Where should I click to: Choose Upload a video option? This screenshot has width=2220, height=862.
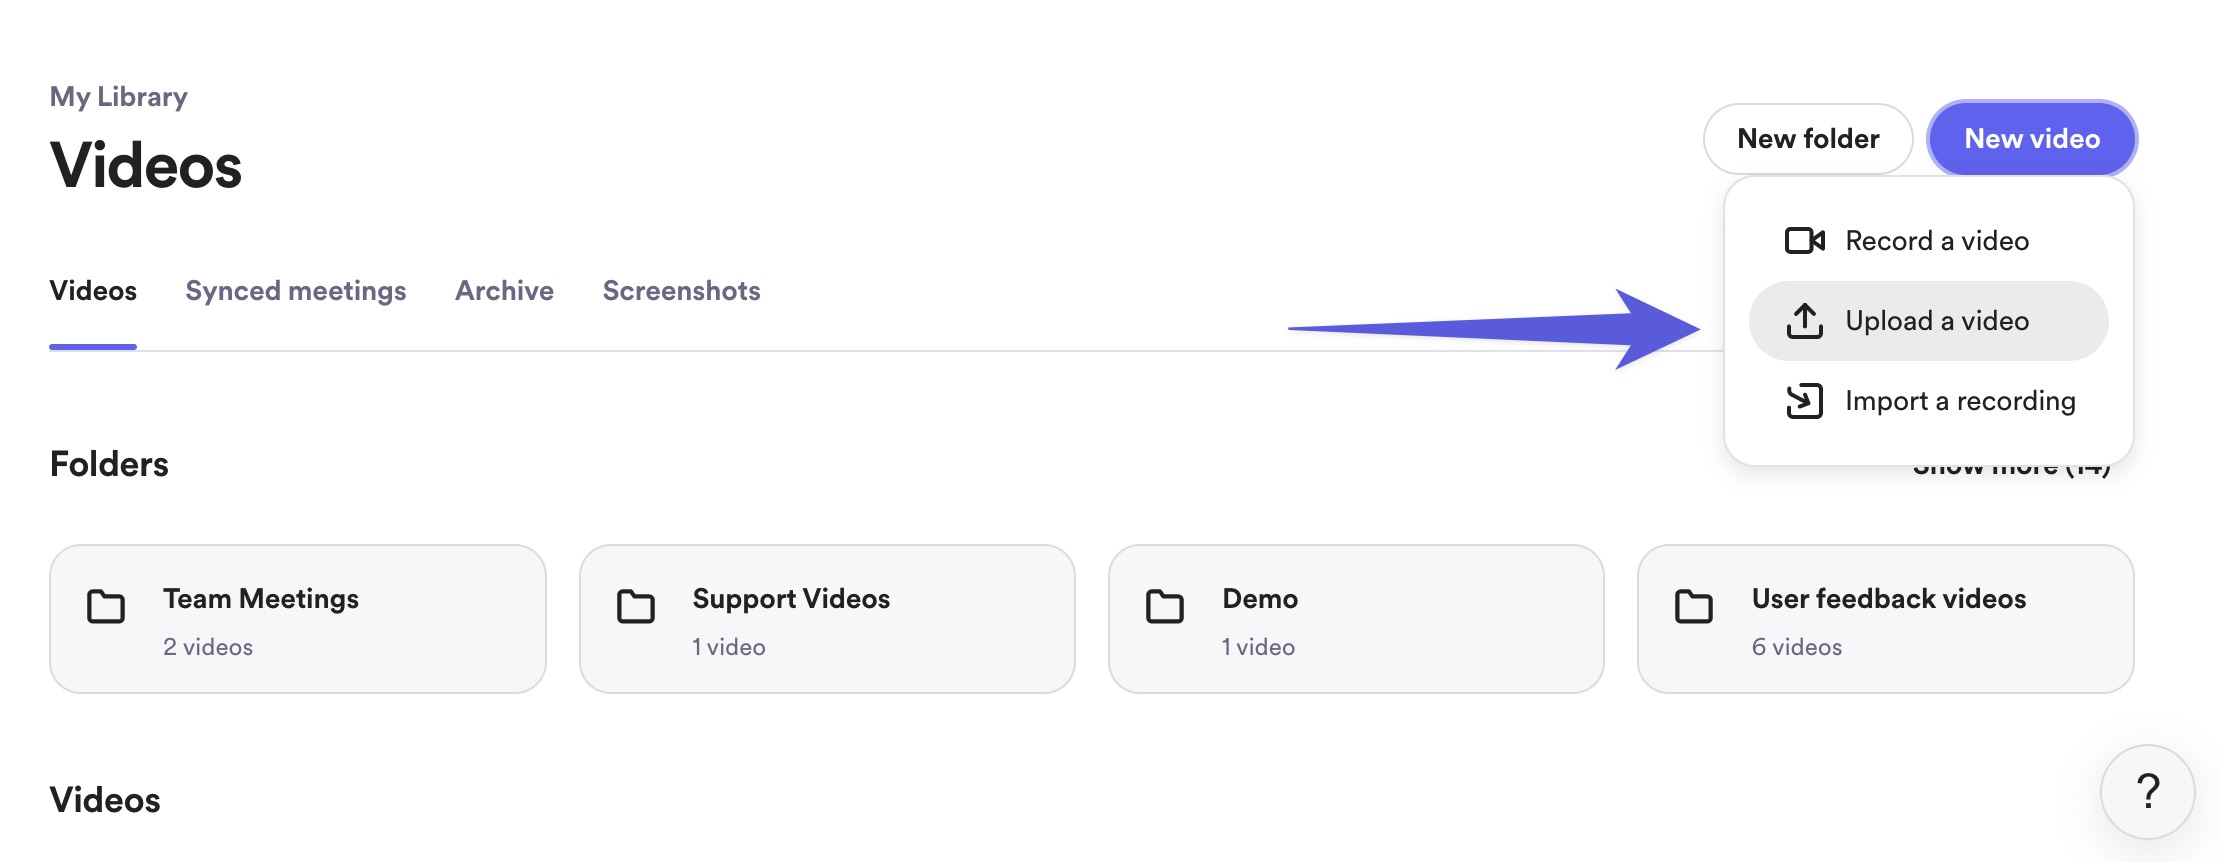[x=1936, y=321]
